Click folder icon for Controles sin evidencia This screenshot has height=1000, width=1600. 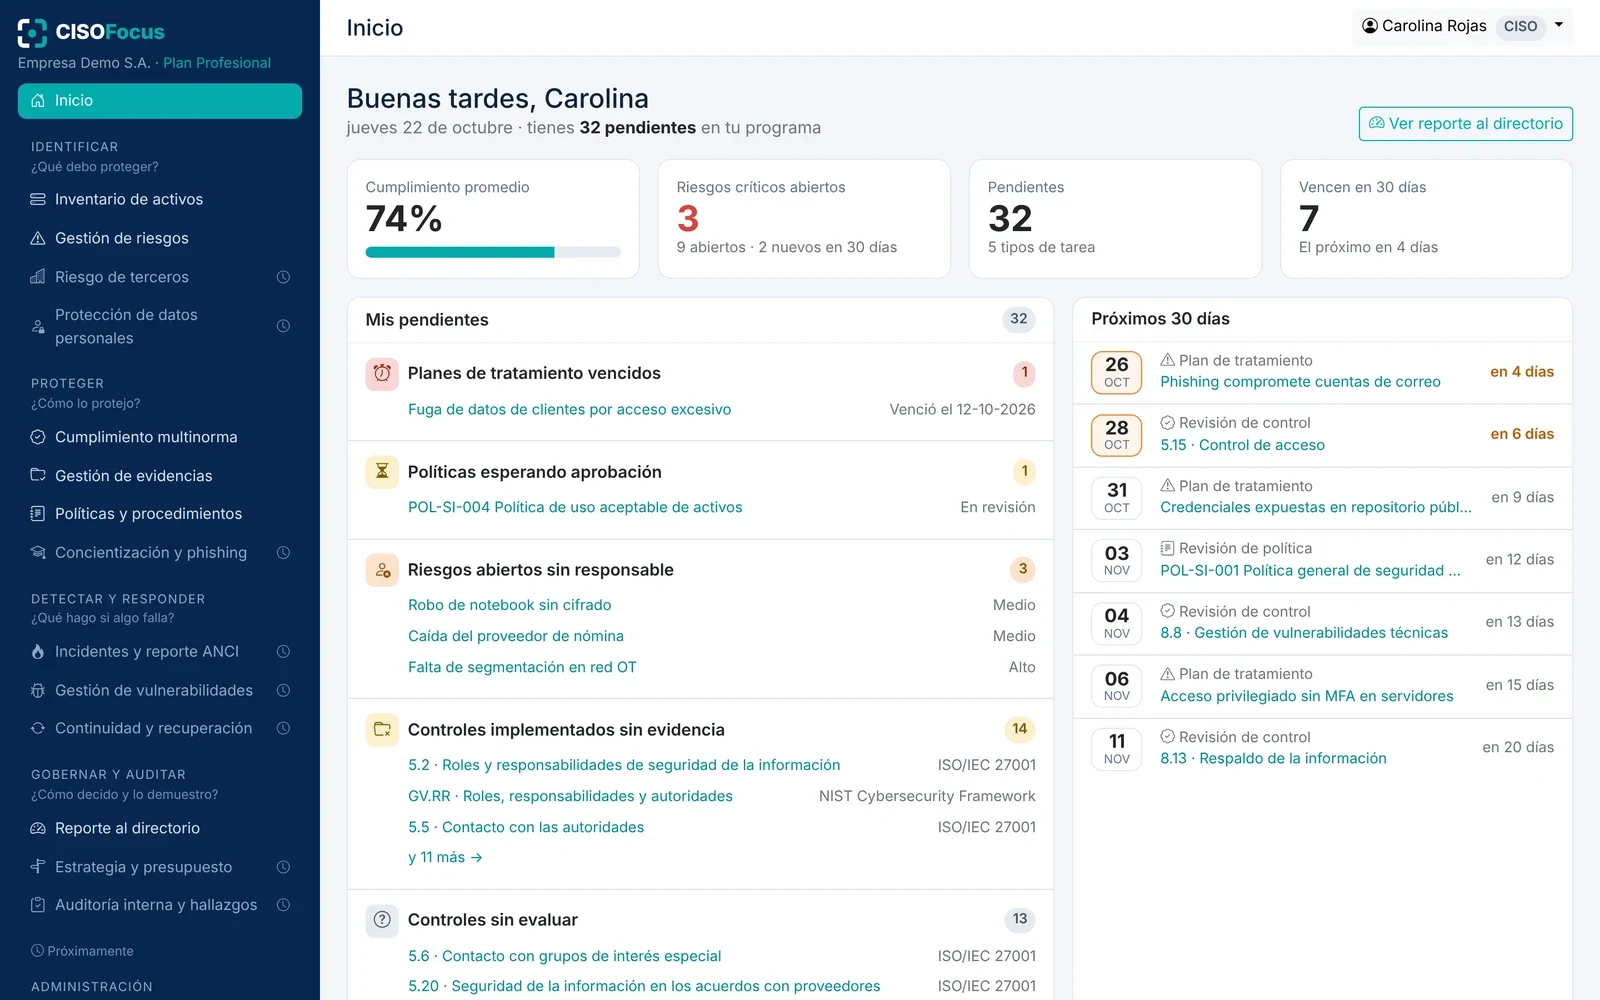coord(382,730)
